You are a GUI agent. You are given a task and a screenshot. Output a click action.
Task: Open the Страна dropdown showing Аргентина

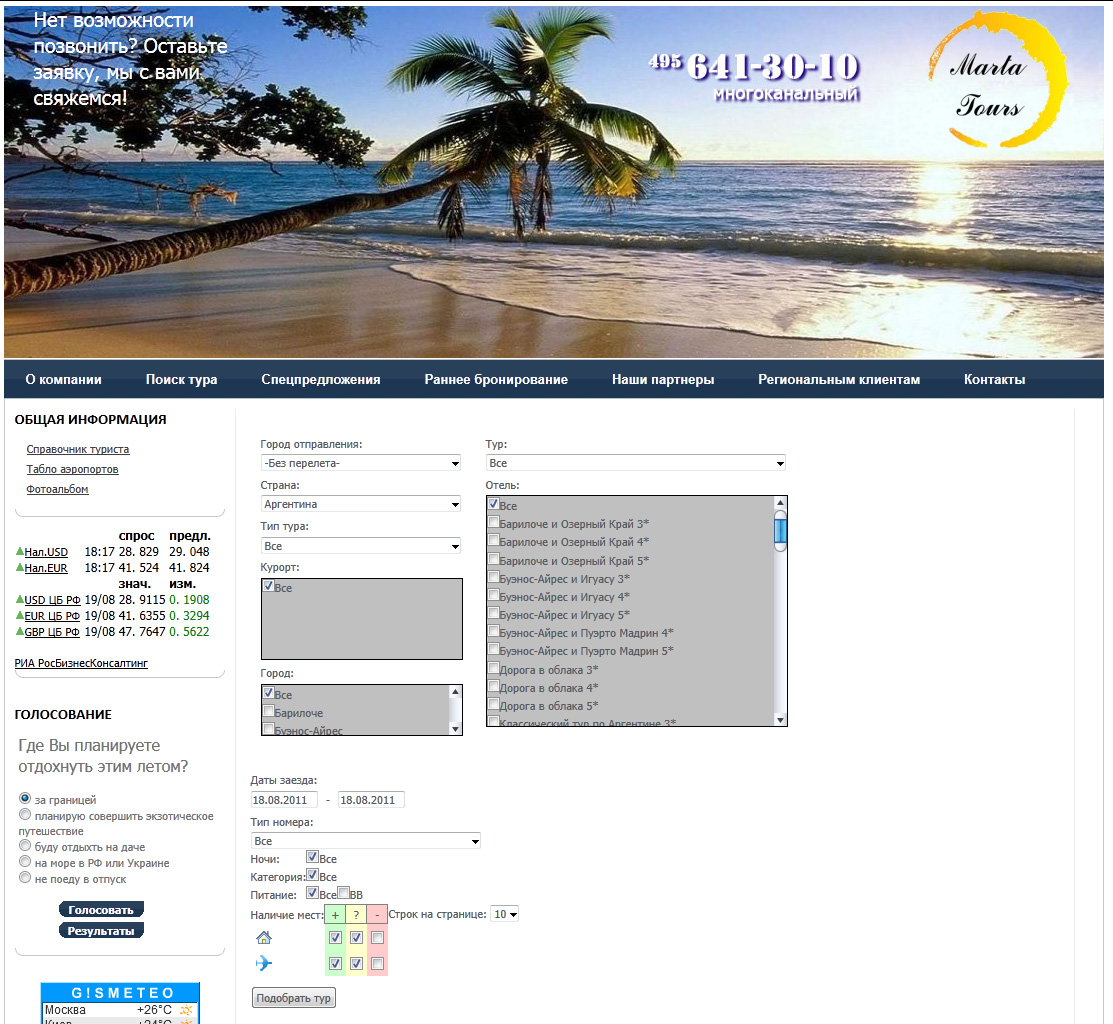[360, 504]
